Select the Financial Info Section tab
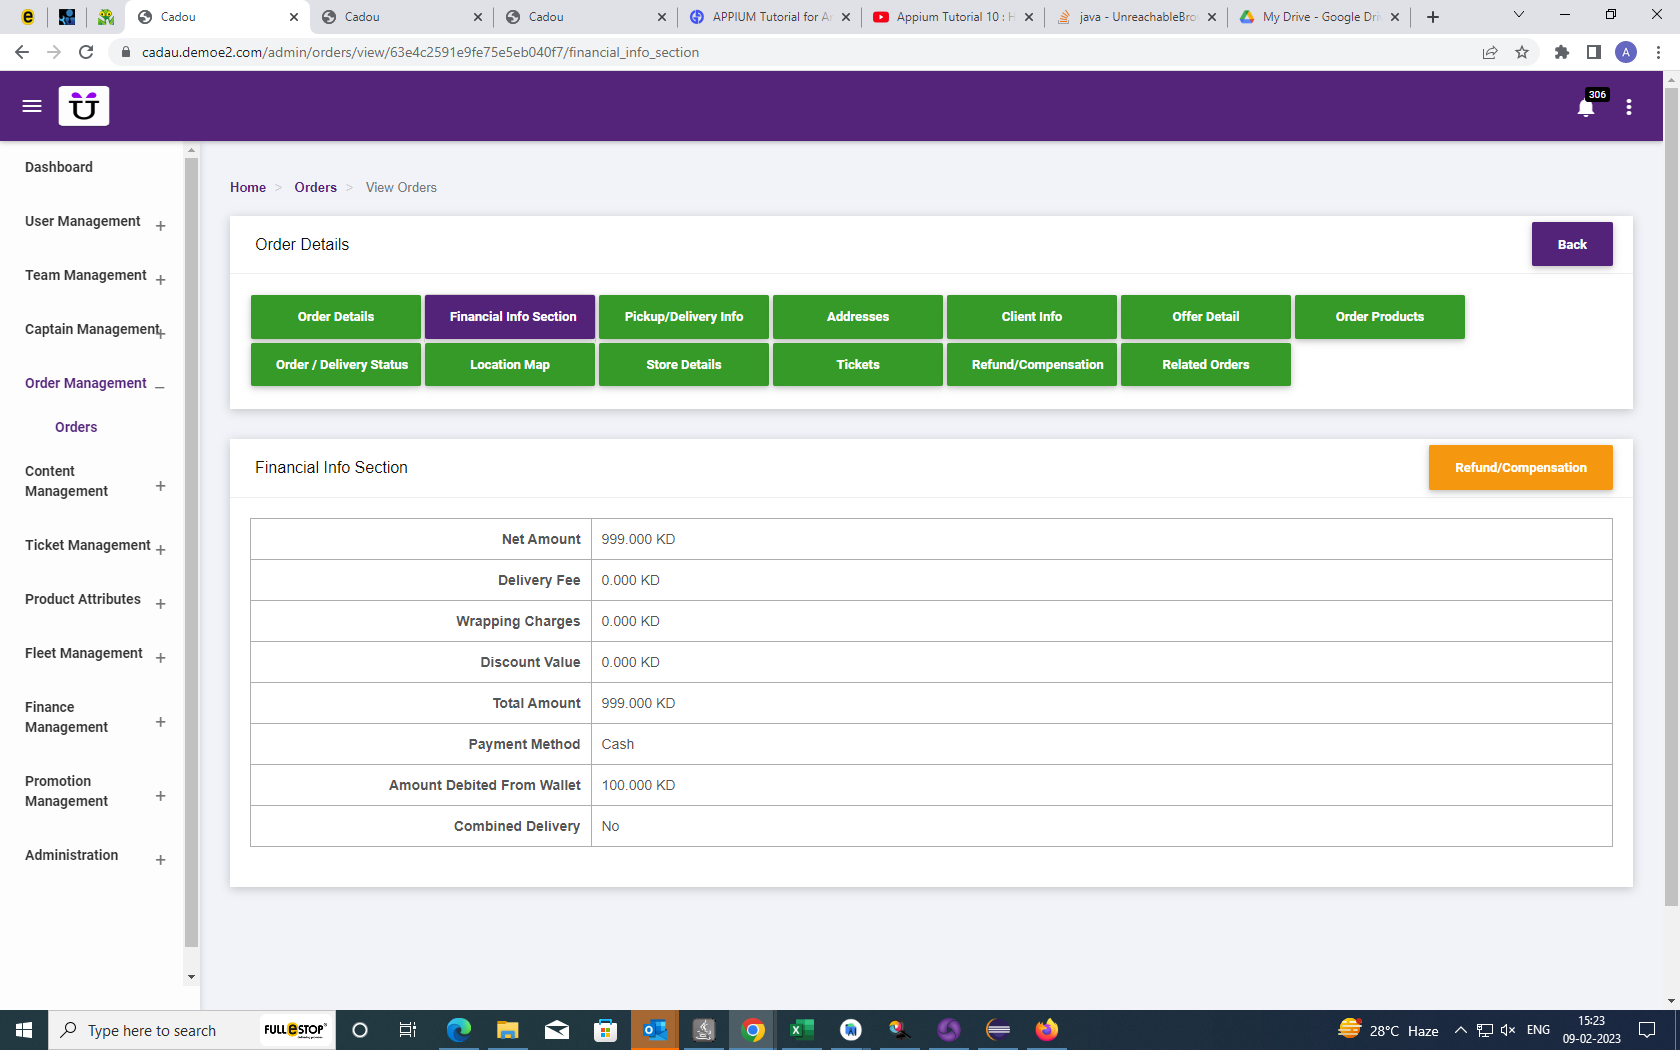This screenshot has height=1050, width=1680. point(510,317)
